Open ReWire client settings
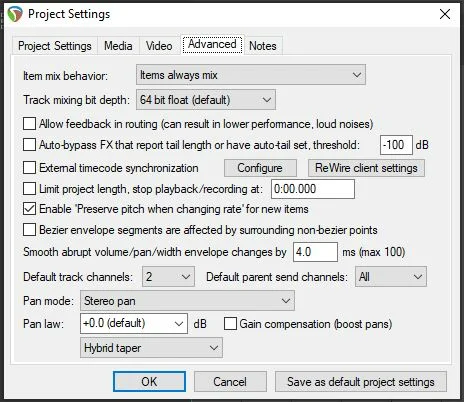Image resolution: width=464 pixels, height=402 pixels. click(366, 168)
